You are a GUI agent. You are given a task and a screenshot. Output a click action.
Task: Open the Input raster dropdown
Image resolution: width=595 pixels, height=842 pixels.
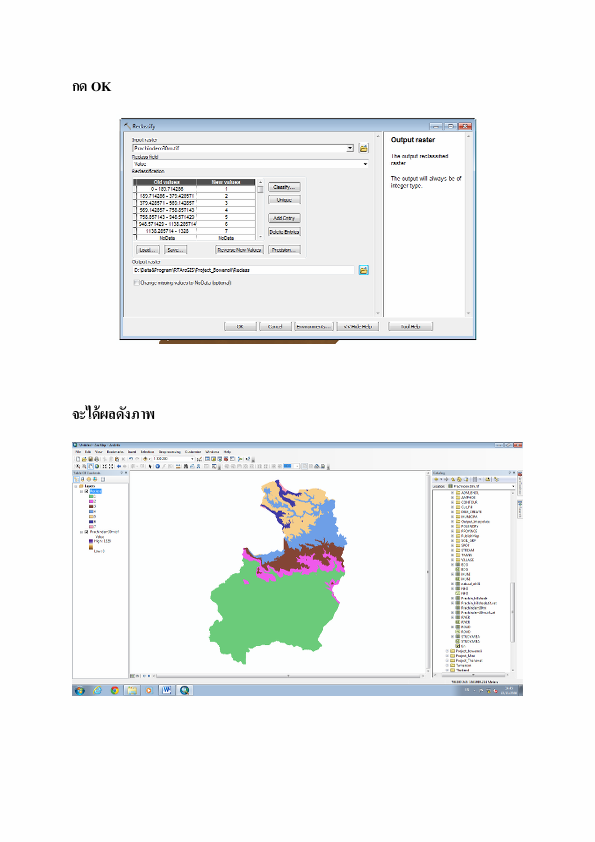(350, 148)
